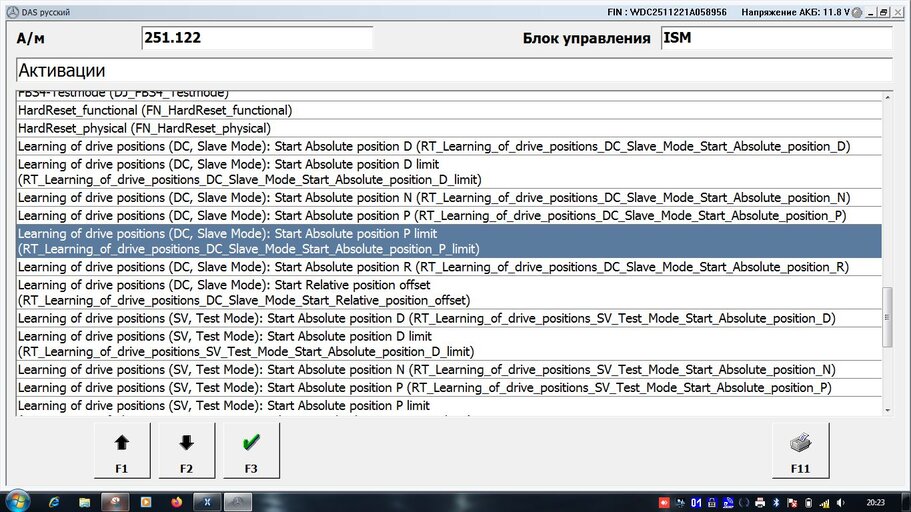Click the Активации heading

[62, 70]
